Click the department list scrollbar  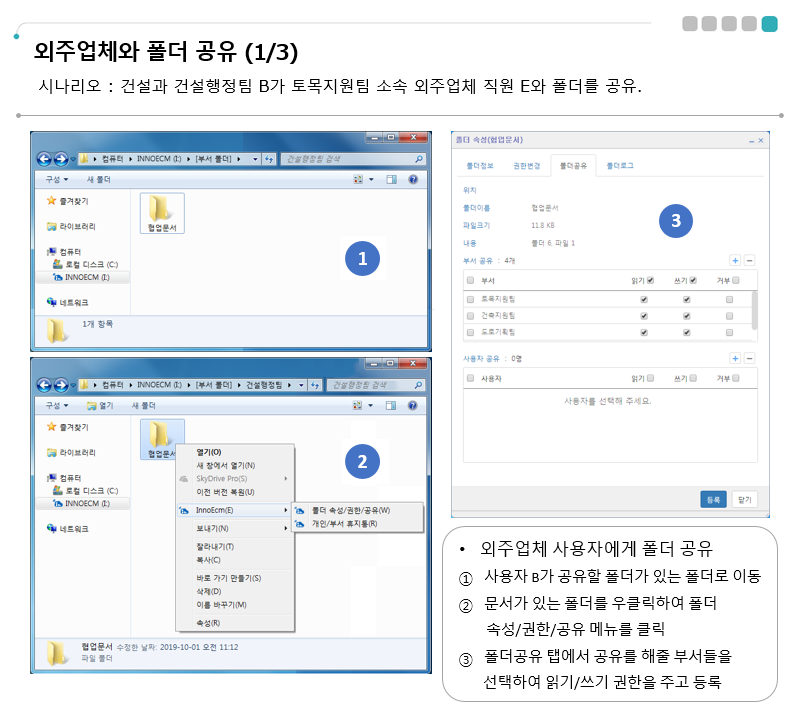(754, 310)
